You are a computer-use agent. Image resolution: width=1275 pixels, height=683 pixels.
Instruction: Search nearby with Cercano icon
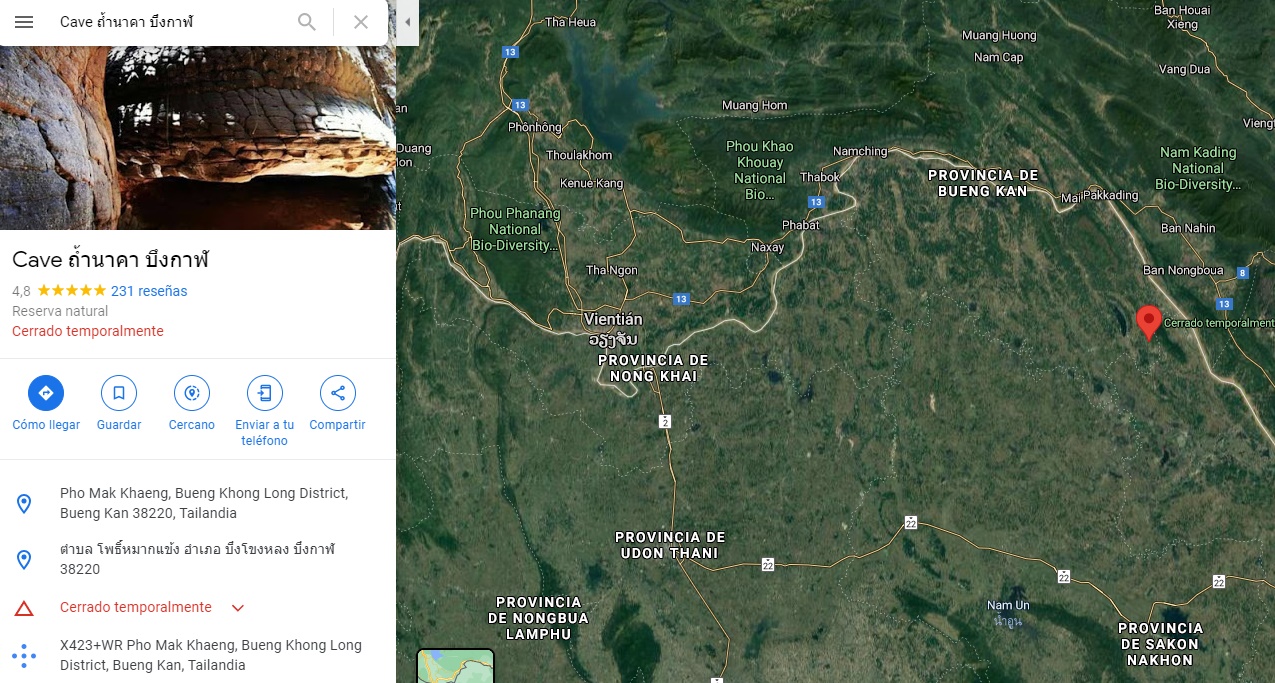[192, 393]
